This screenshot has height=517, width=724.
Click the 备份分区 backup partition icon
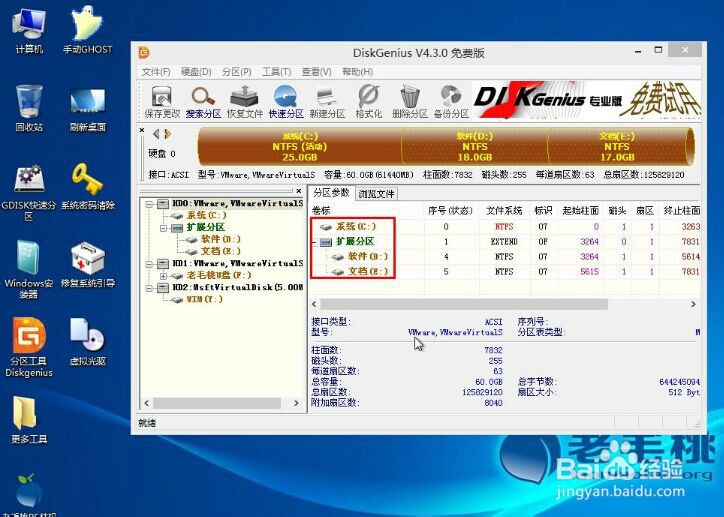tap(451, 101)
